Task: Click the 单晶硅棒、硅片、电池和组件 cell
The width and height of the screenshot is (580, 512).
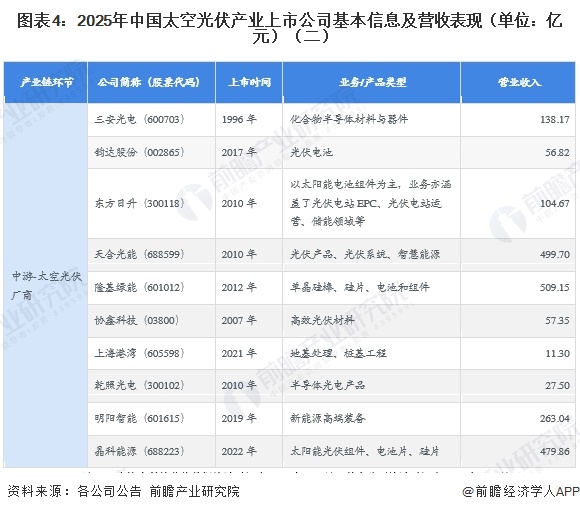Action: click(372, 287)
